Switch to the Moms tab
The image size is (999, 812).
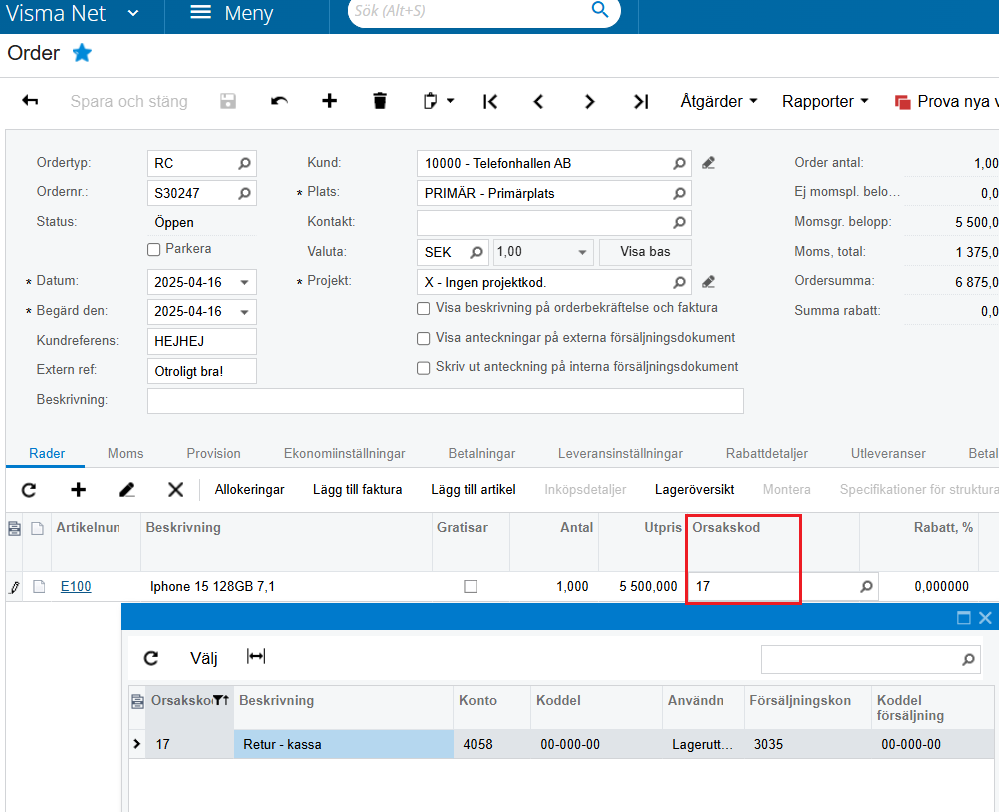pos(125,453)
